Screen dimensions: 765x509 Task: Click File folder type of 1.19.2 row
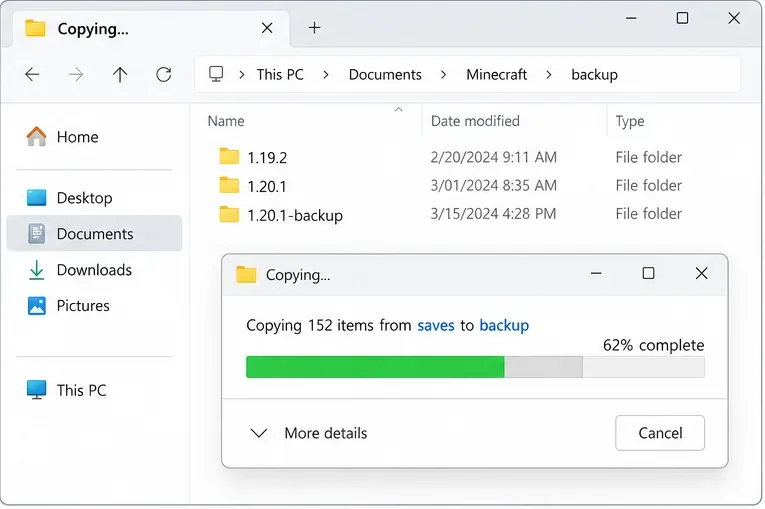648,157
